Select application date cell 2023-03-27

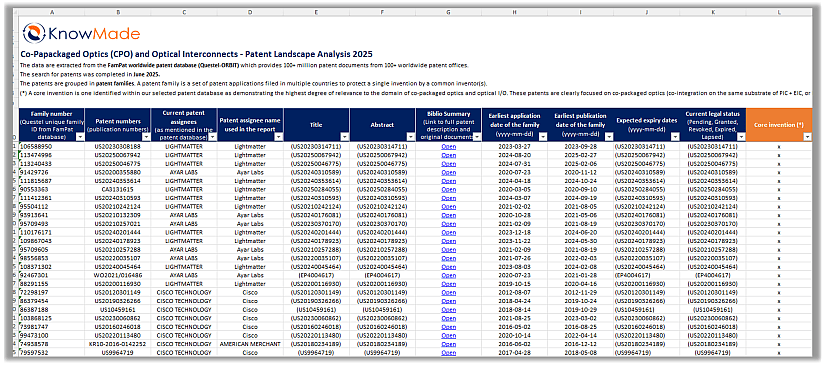tap(515, 147)
